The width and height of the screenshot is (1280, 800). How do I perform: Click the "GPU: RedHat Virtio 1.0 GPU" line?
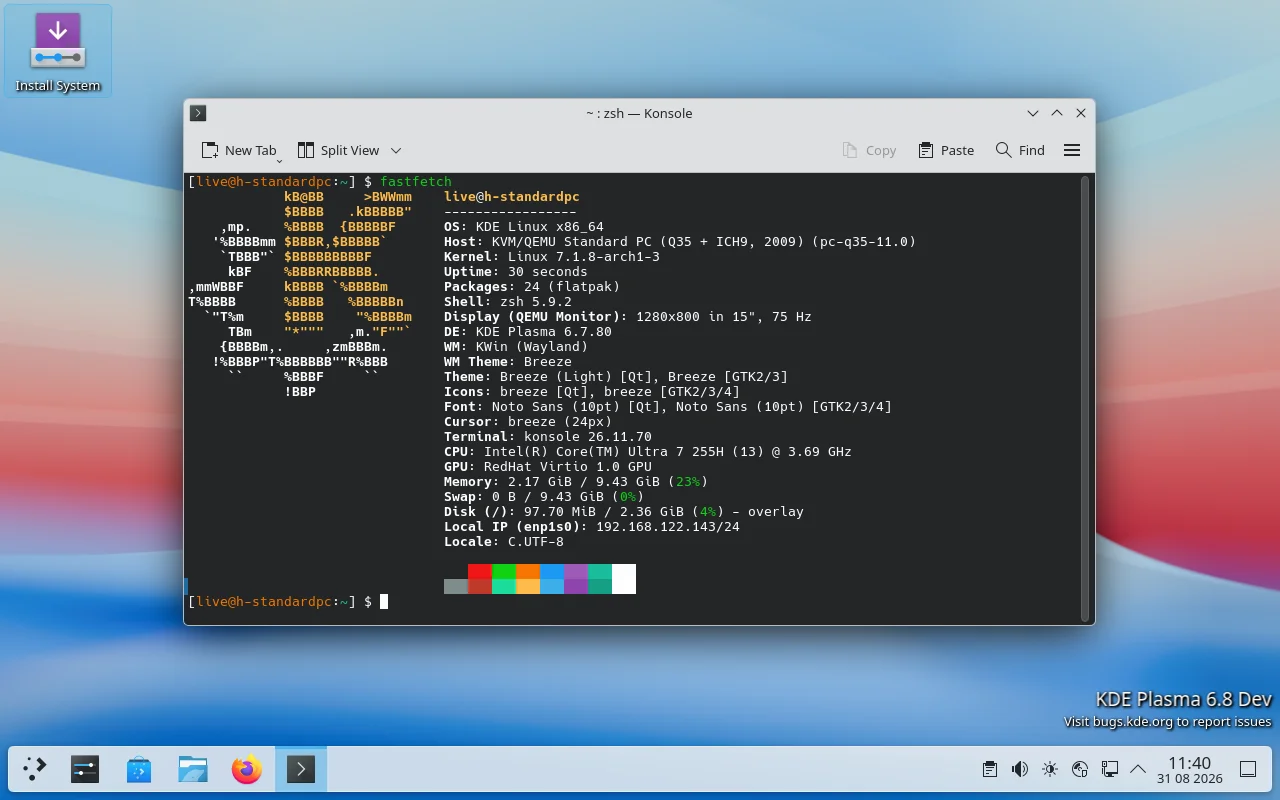tap(548, 467)
